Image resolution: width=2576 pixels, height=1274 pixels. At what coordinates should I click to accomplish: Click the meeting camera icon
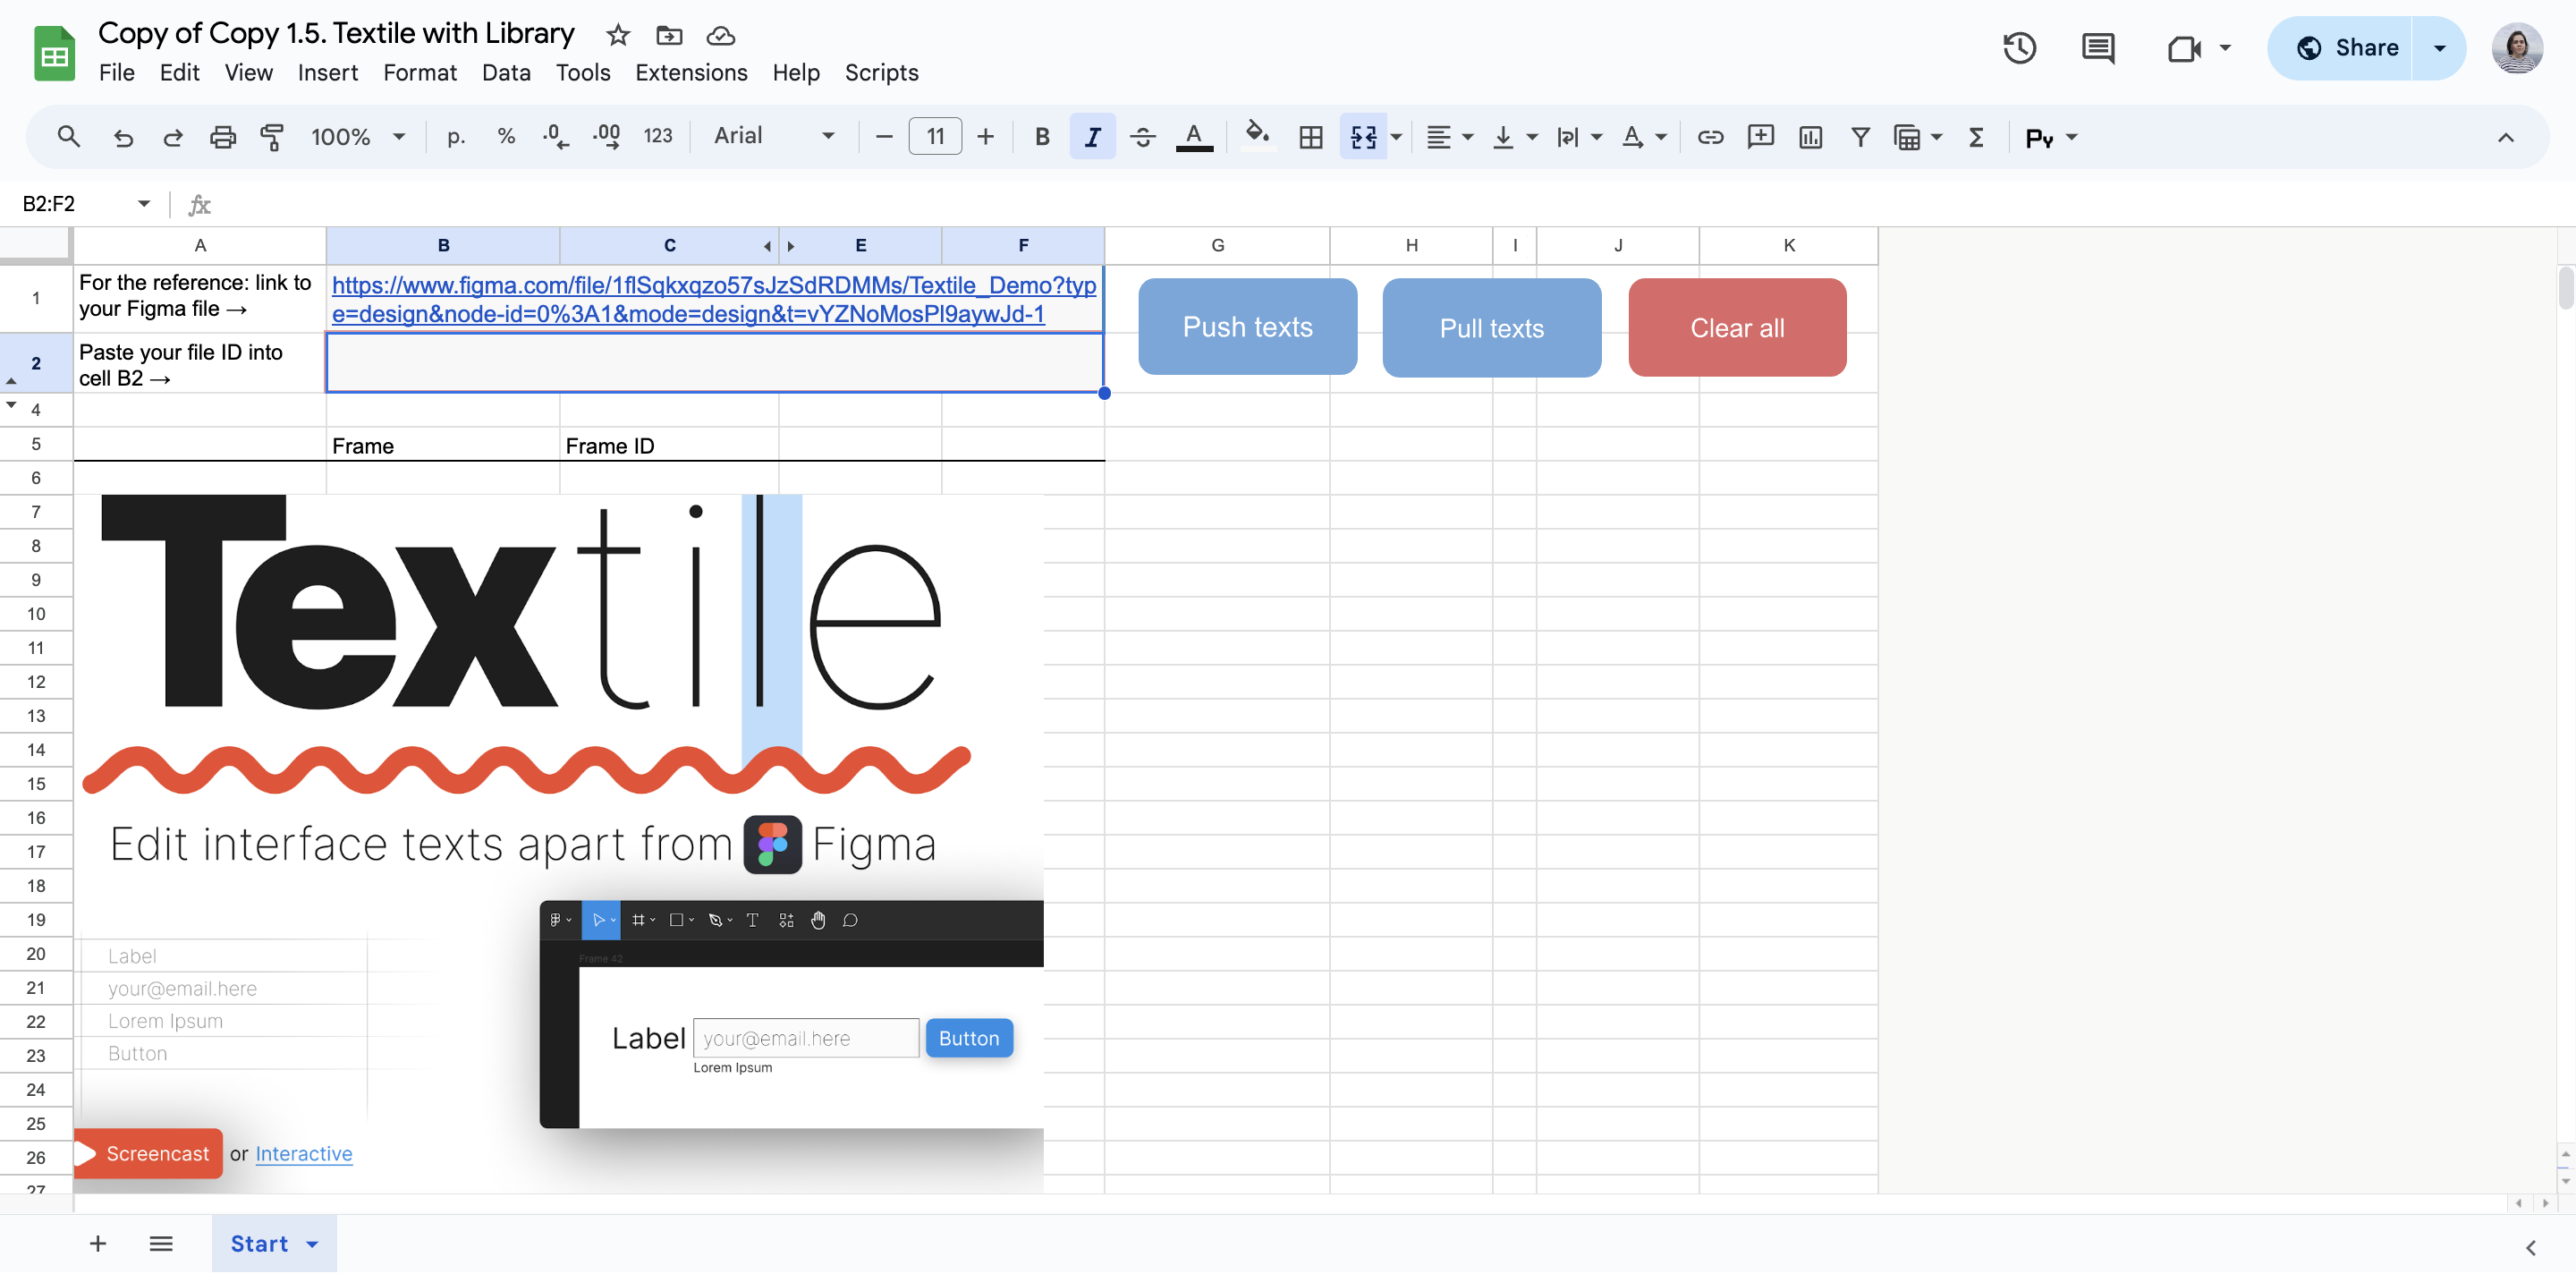point(2184,47)
